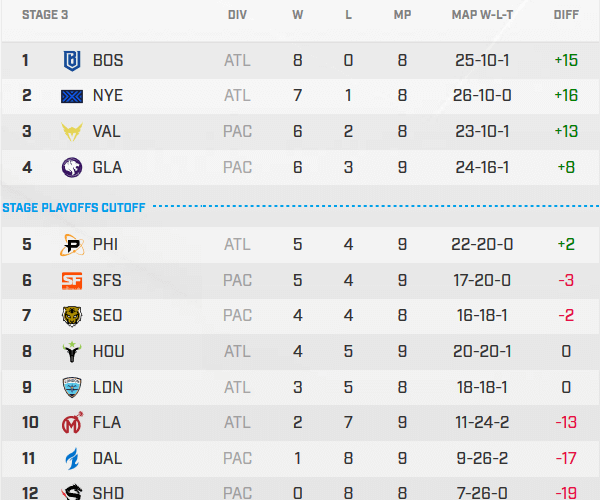Image resolution: width=600 pixels, height=500 pixels.
Task: Open the Philadelphia Fusion logo
Action: coord(72,244)
